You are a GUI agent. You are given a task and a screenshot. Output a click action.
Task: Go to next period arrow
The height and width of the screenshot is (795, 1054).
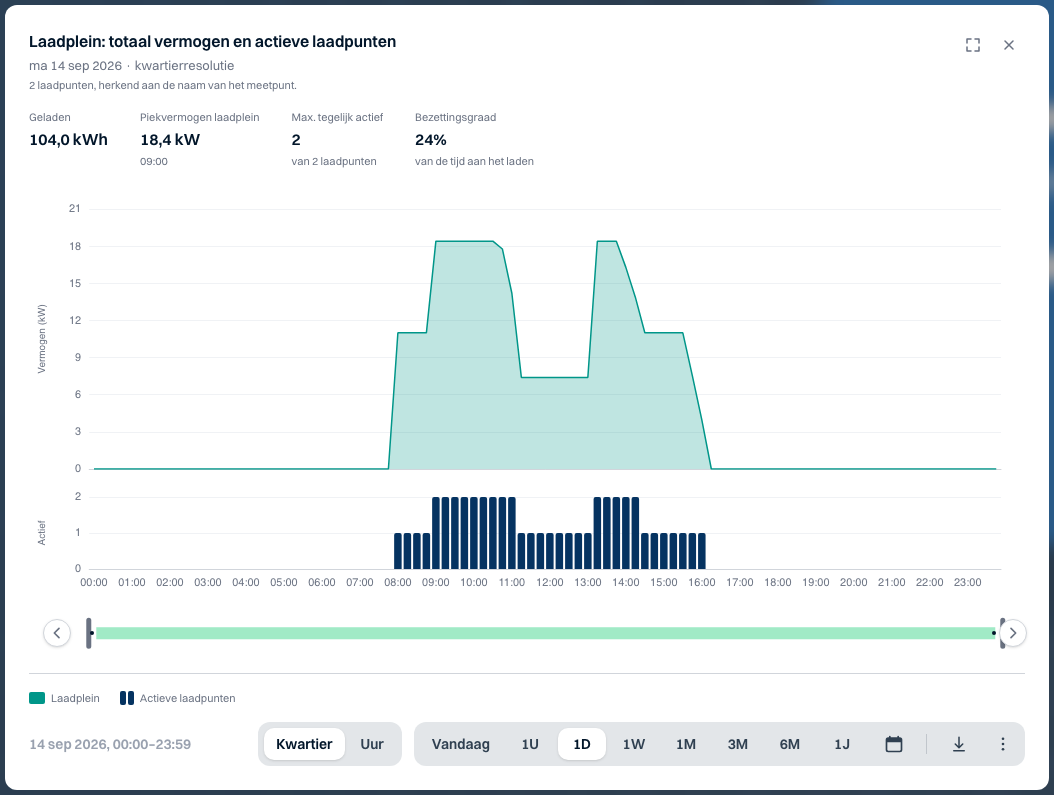pyautogui.click(x=1013, y=633)
